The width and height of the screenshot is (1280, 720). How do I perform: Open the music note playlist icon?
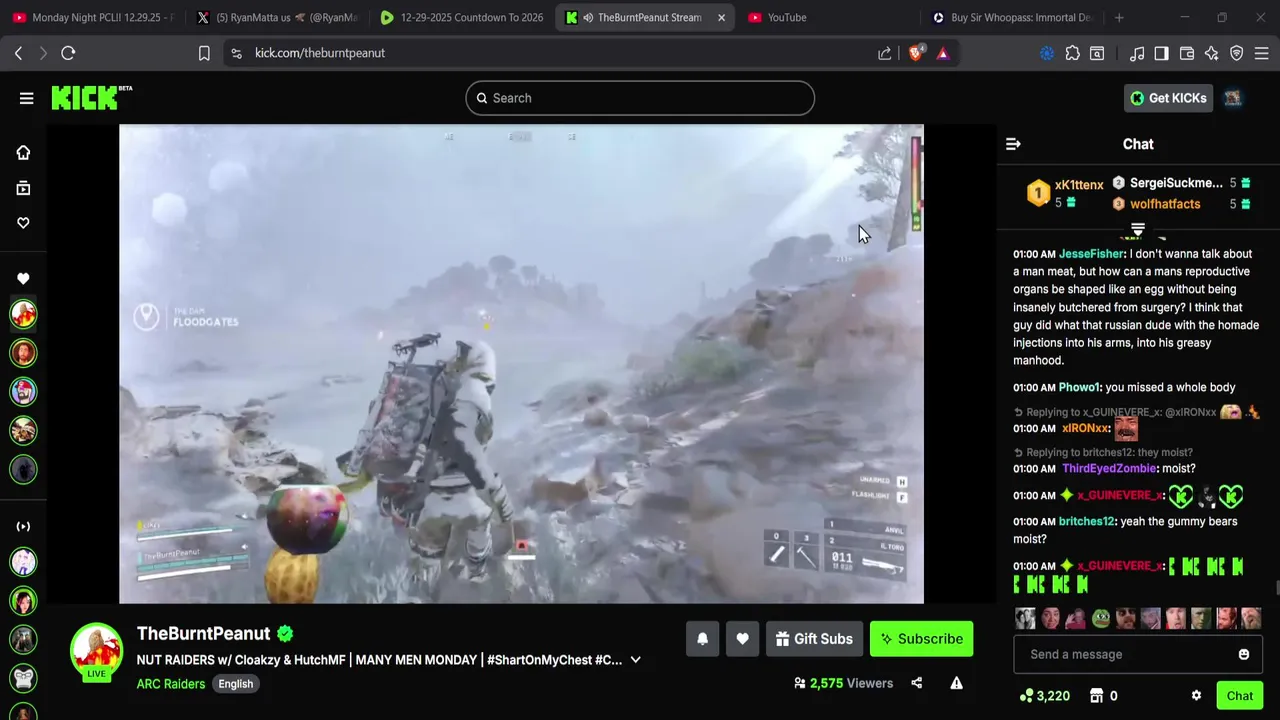click(1137, 53)
